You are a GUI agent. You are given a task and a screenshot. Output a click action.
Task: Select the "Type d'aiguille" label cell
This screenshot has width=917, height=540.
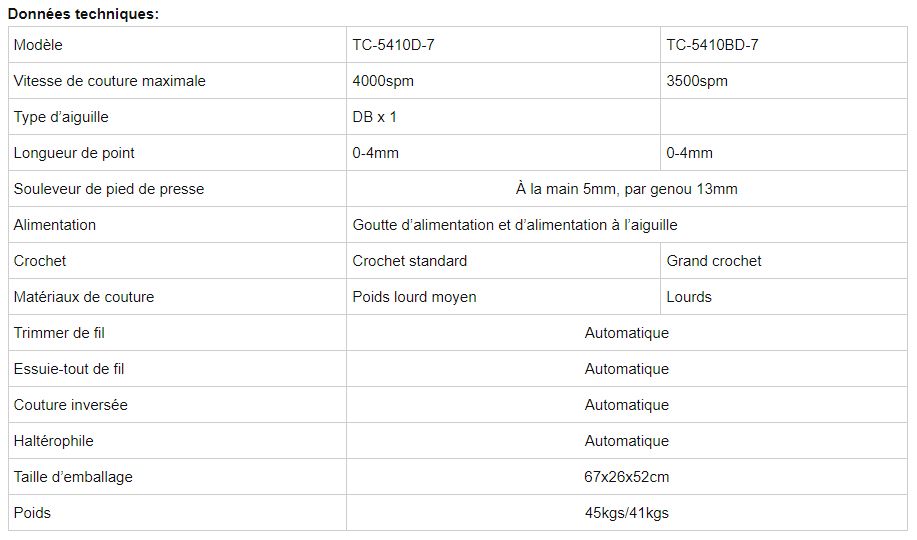pyautogui.click(x=61, y=117)
